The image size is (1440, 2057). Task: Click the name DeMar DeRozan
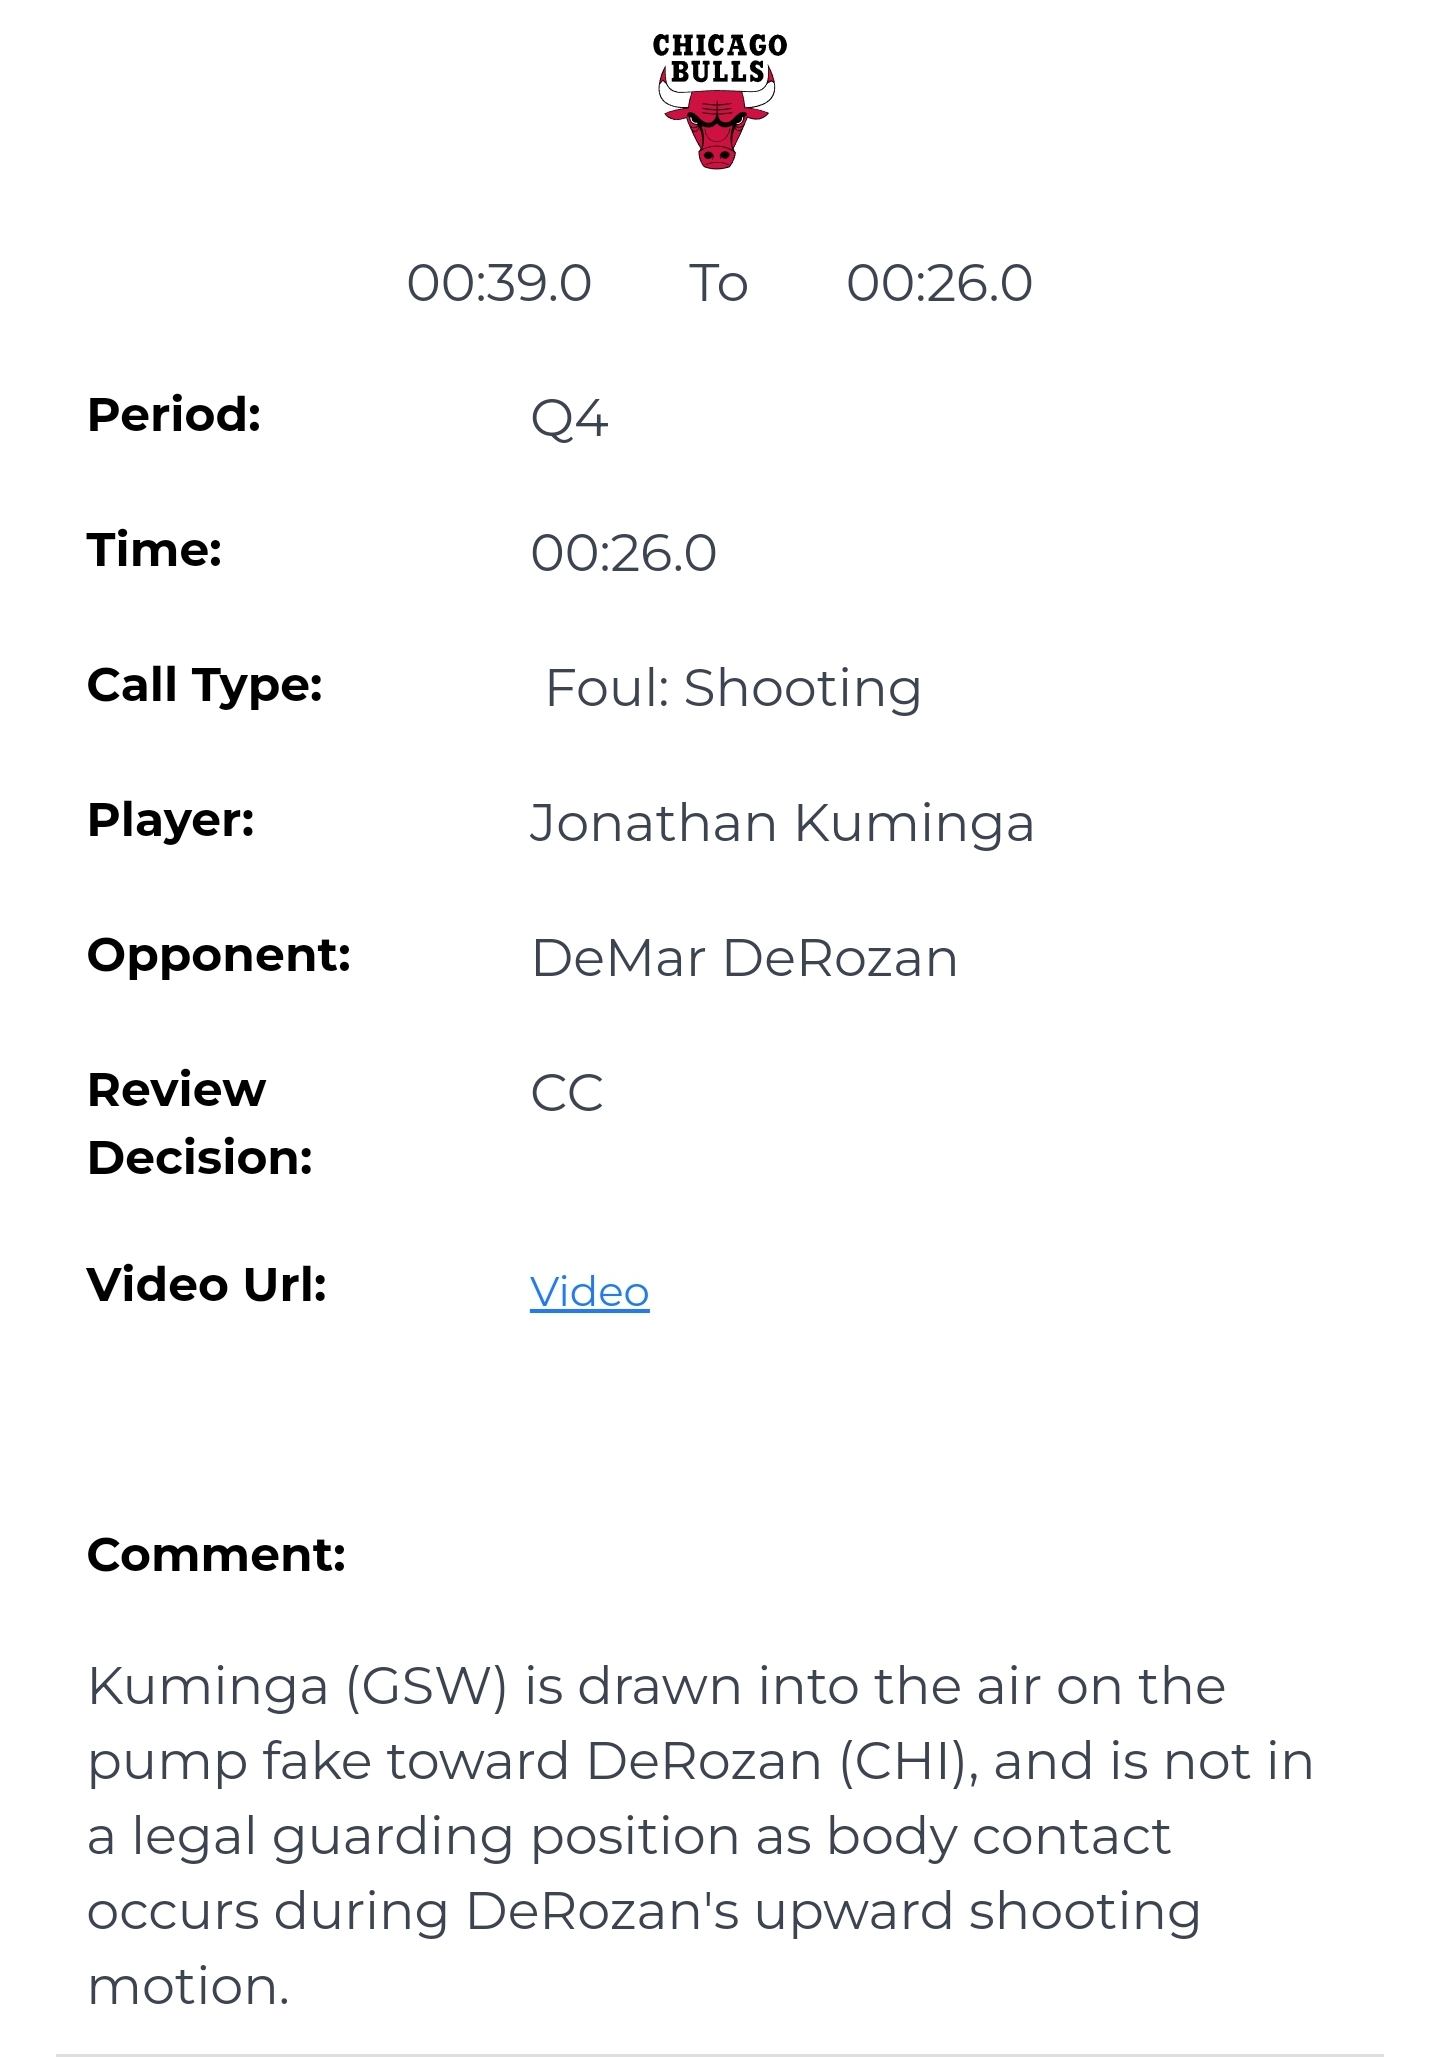[744, 958]
